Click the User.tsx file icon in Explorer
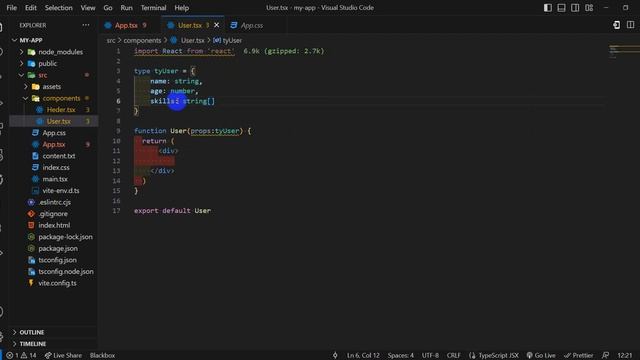Screen dimensions: 640x360 tap(40, 121)
